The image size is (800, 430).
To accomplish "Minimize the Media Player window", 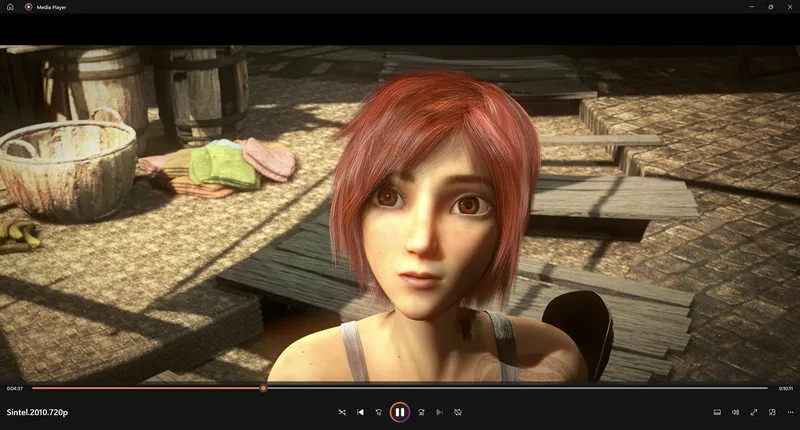I will point(752,7).
